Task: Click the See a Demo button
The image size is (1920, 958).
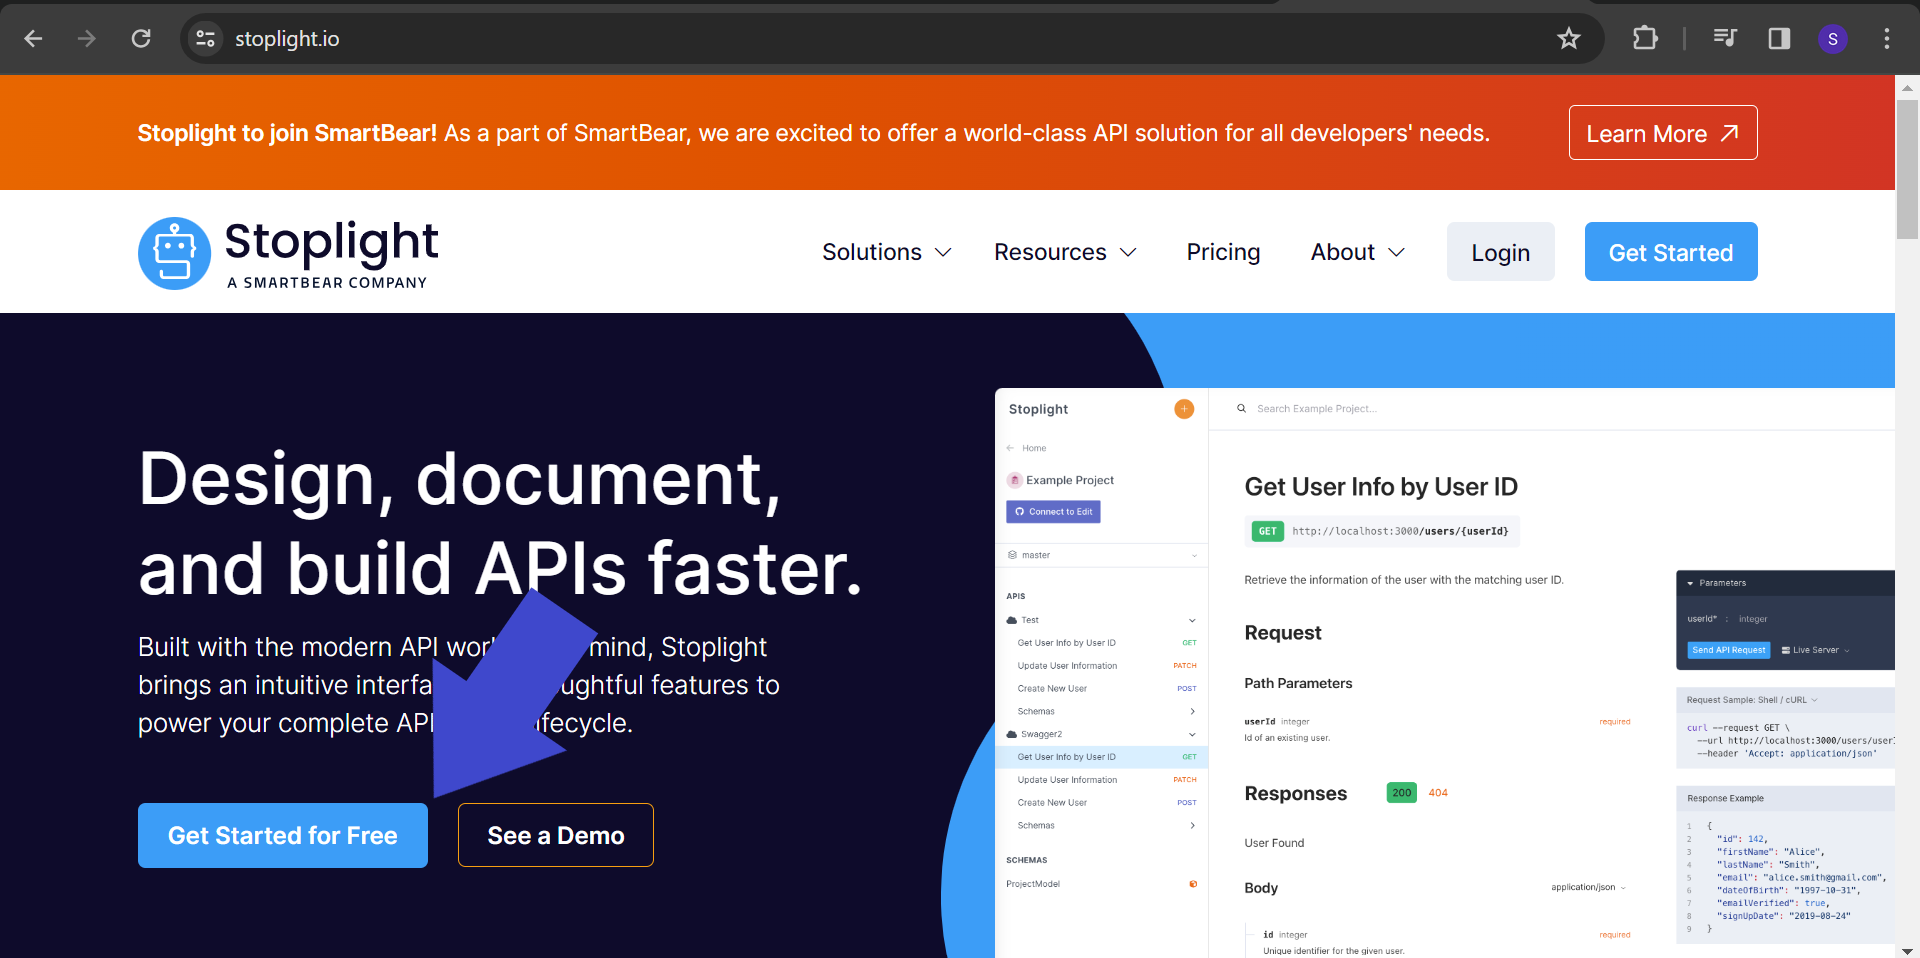Action: (x=556, y=835)
